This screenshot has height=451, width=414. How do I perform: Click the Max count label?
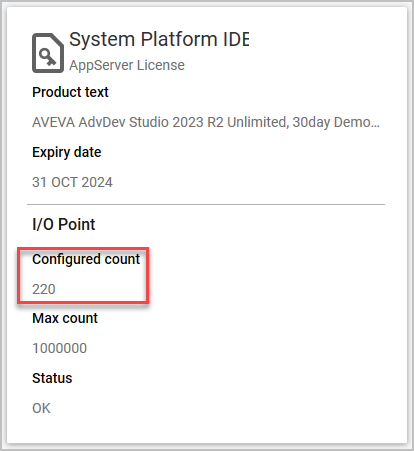[x=65, y=318]
